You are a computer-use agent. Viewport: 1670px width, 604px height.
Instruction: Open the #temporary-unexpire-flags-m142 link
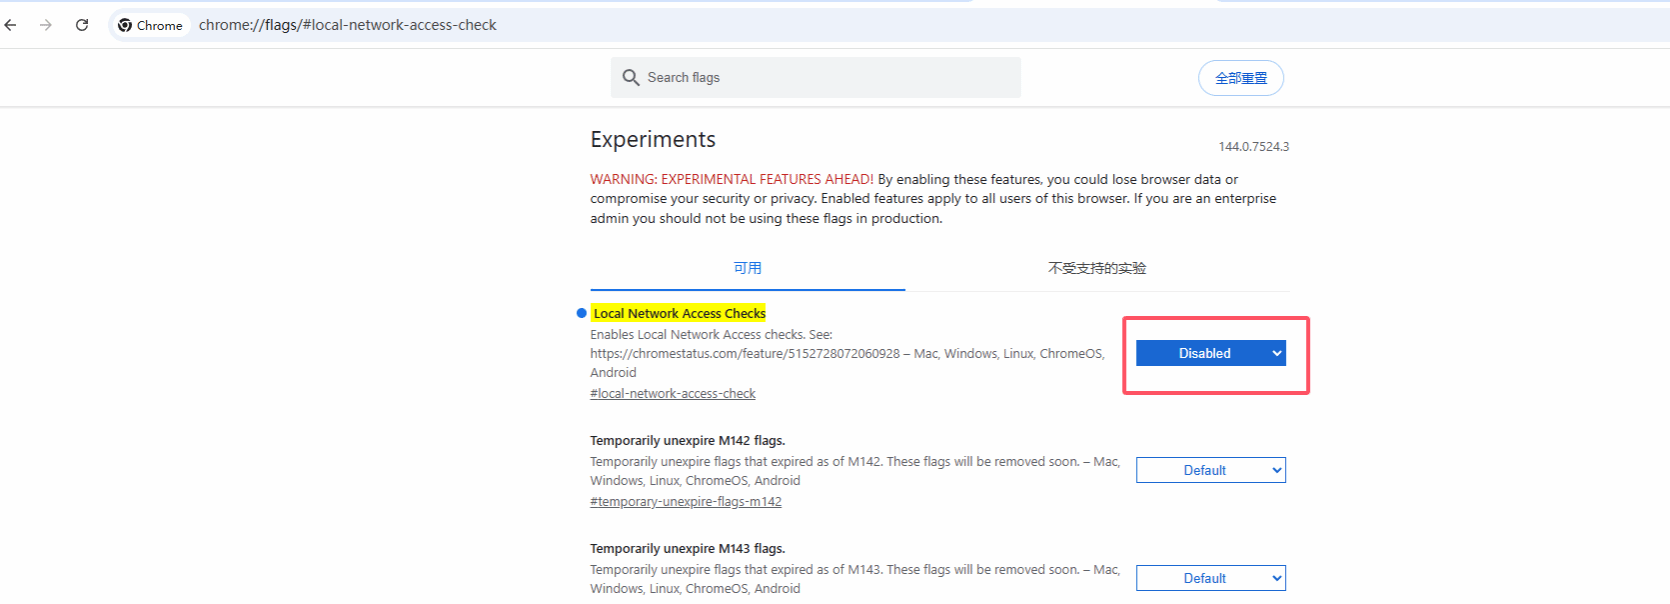pyautogui.click(x=685, y=502)
